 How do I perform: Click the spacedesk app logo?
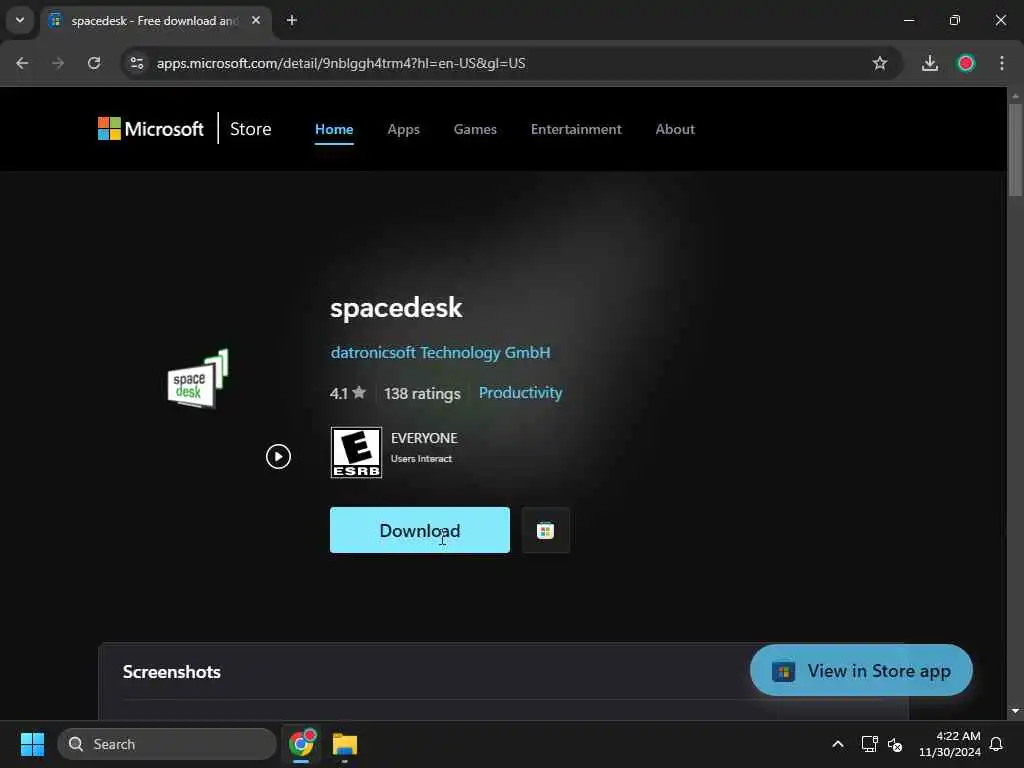[198, 379]
